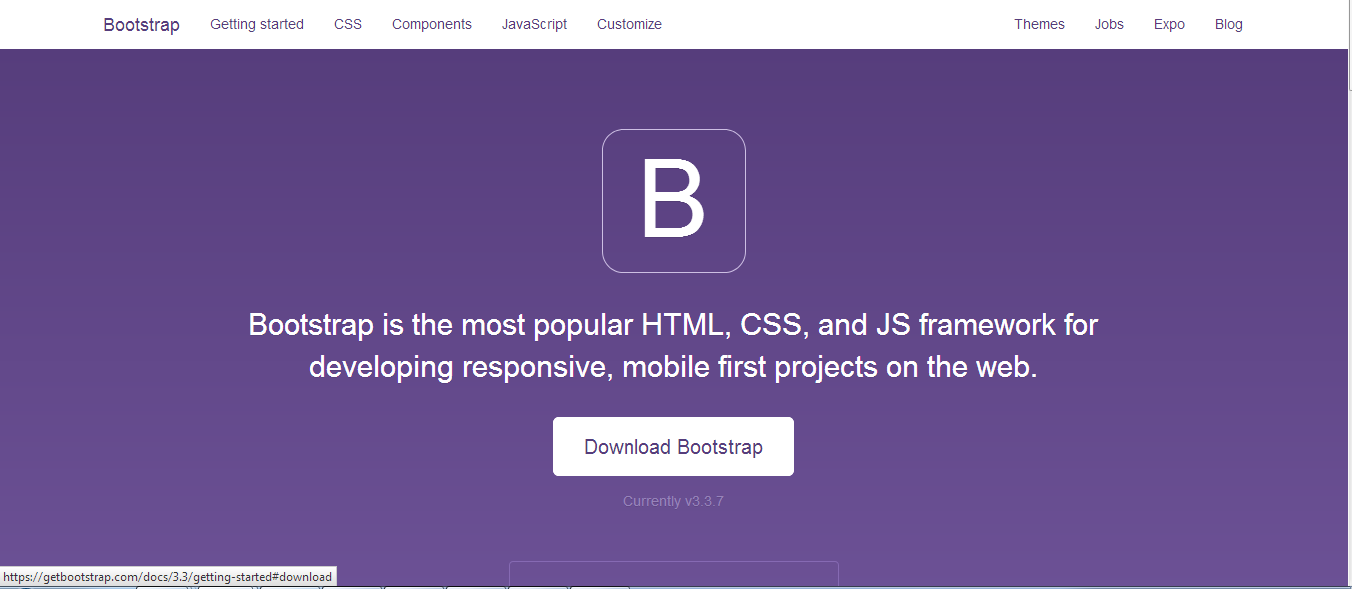Click inside the rounded 'B' logo container
Image resolution: width=1352 pixels, height=589 pixels.
pos(673,200)
